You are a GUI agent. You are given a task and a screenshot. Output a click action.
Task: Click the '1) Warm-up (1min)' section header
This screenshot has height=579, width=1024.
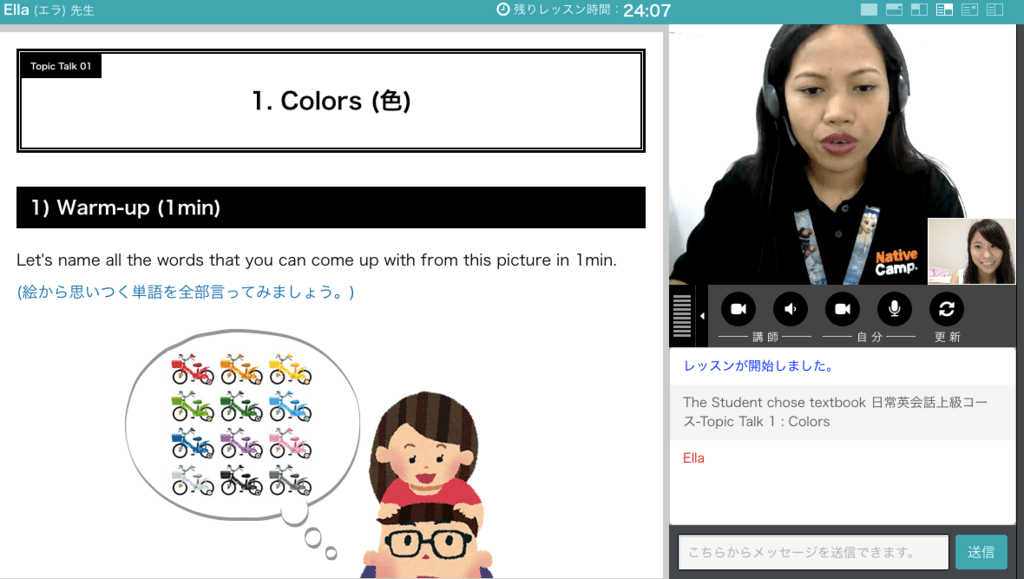pyautogui.click(x=331, y=208)
